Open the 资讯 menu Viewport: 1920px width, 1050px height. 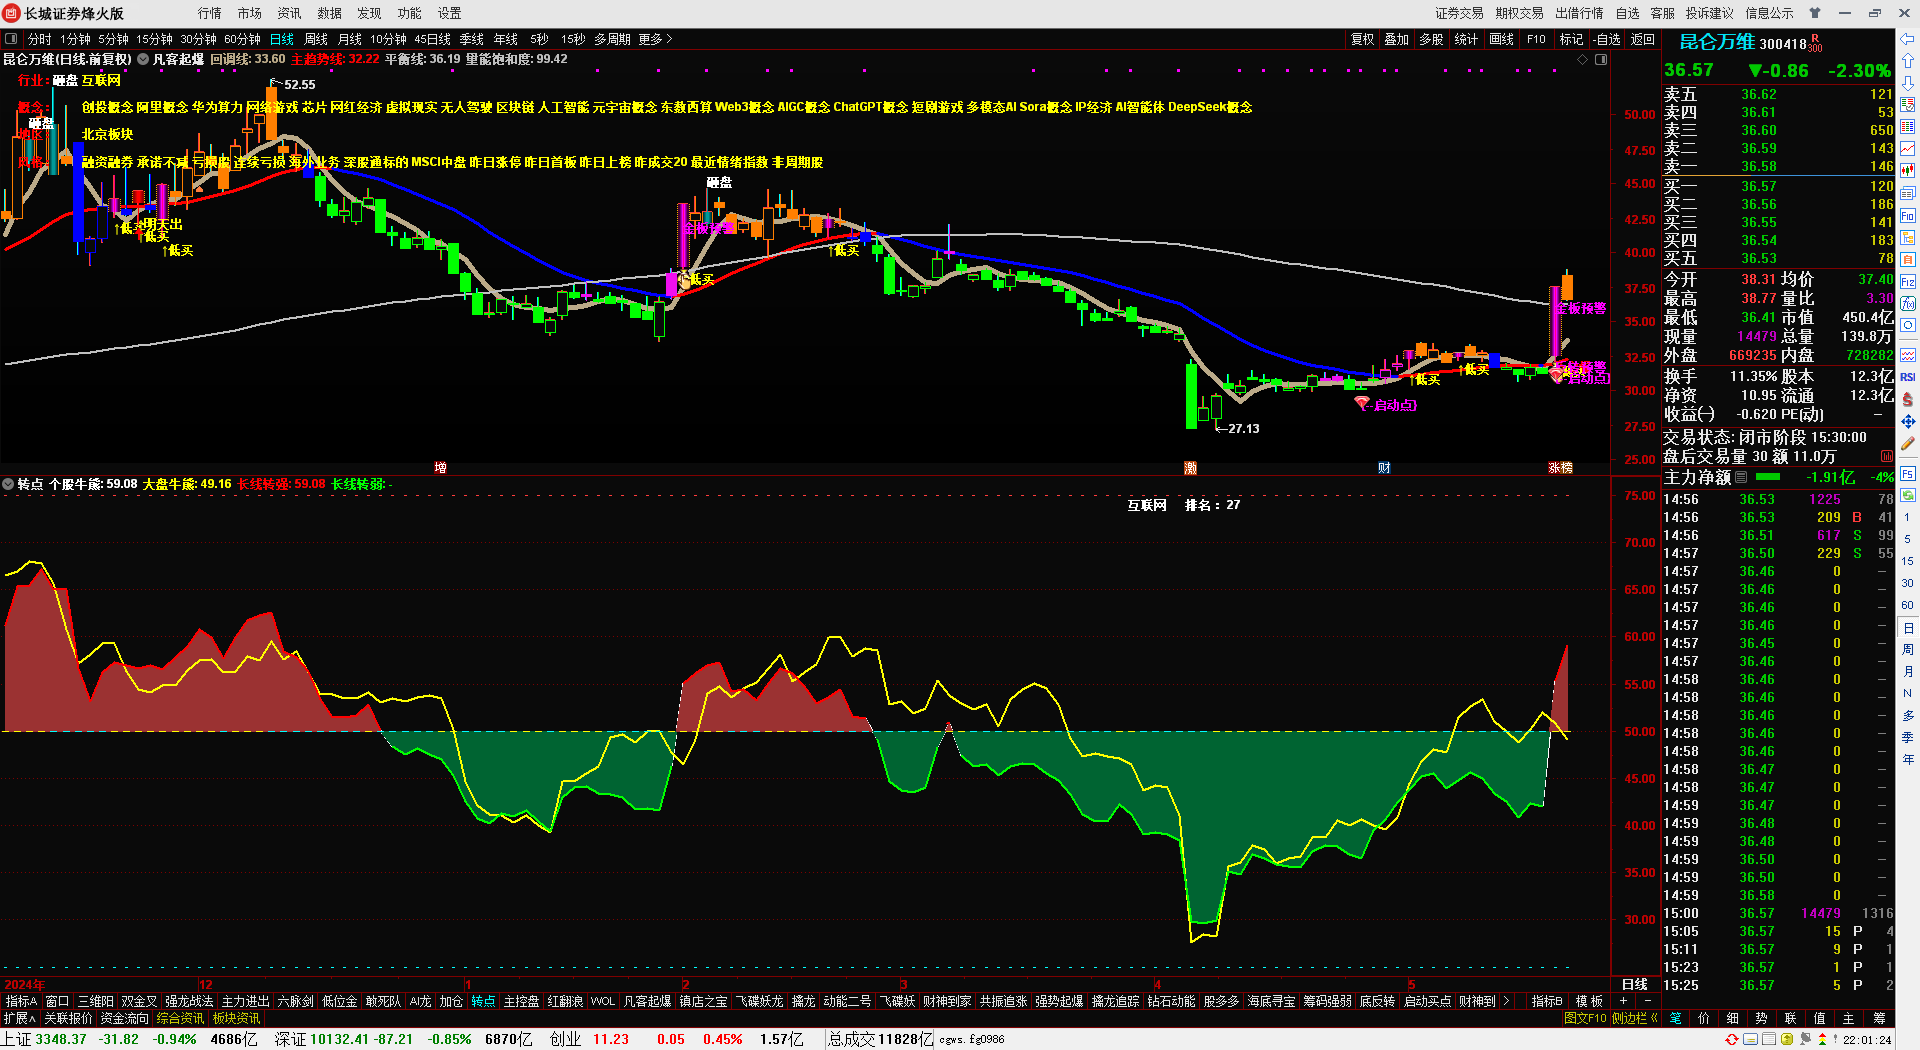290,13
